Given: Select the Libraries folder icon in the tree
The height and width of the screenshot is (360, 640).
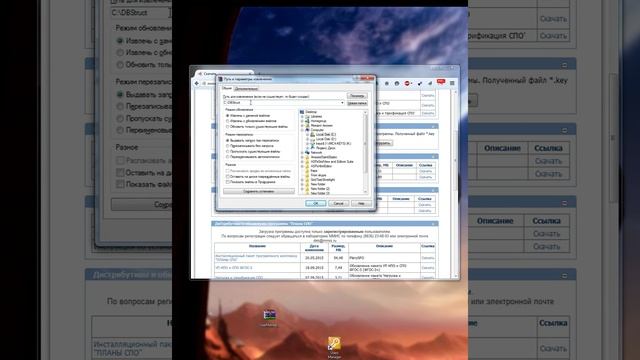Looking at the screenshot, I should [x=307, y=116].
